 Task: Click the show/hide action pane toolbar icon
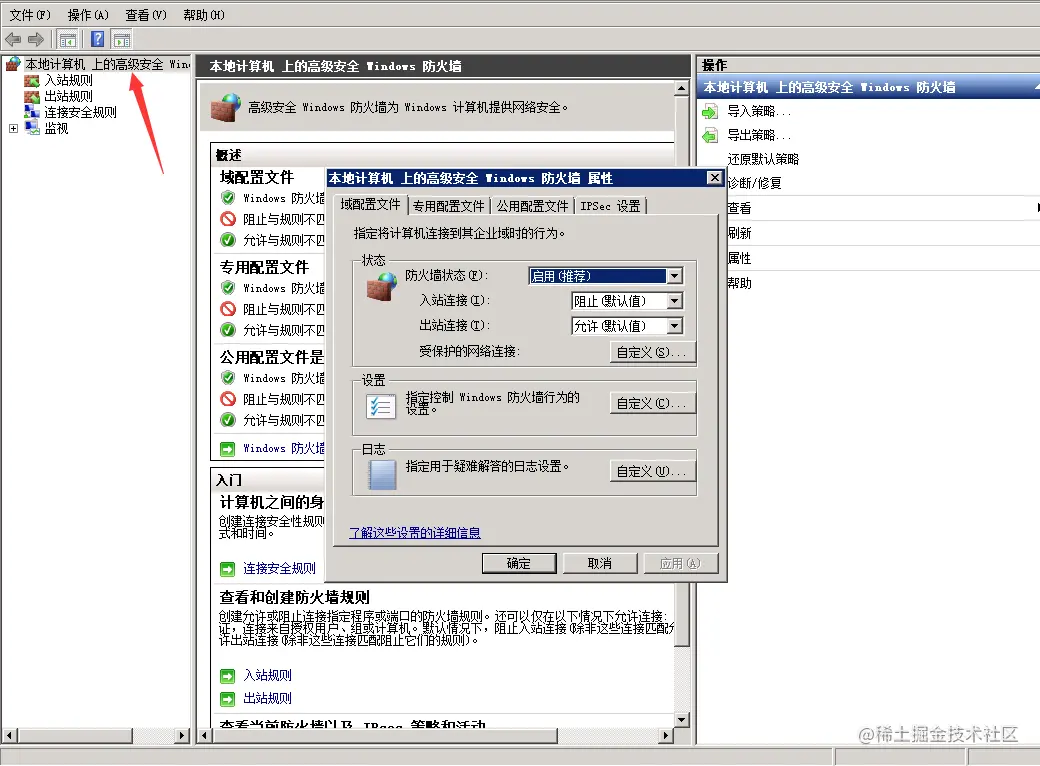121,40
